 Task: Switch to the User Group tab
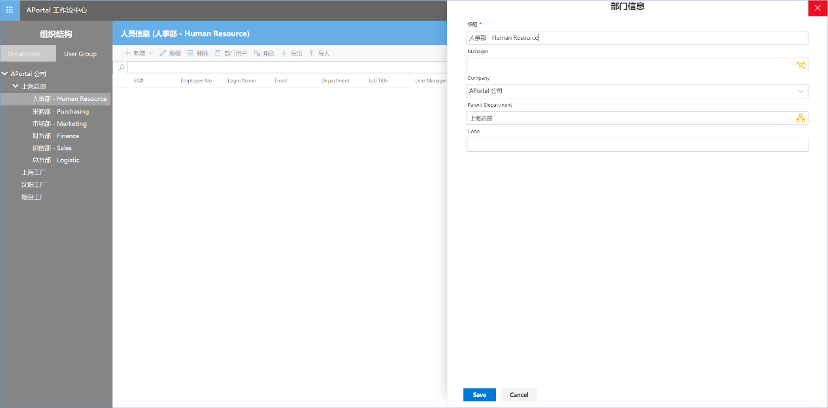[80, 54]
